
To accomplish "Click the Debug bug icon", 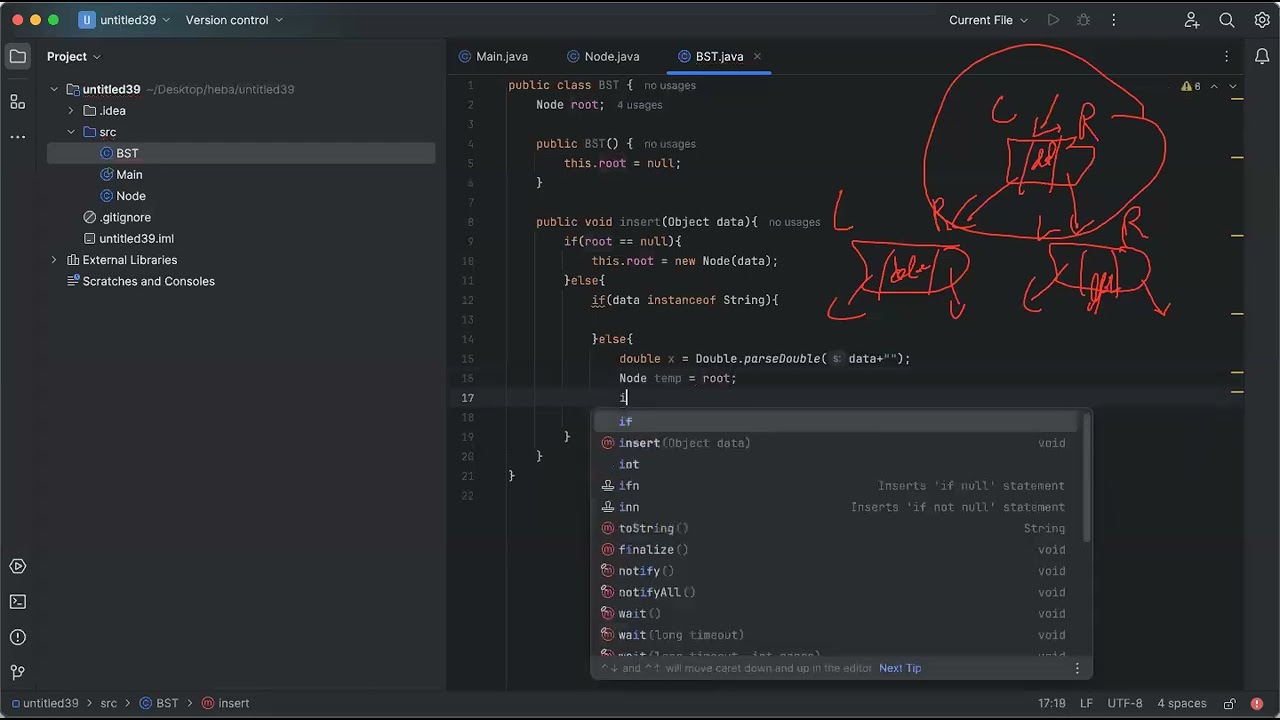I will pos(1083,20).
